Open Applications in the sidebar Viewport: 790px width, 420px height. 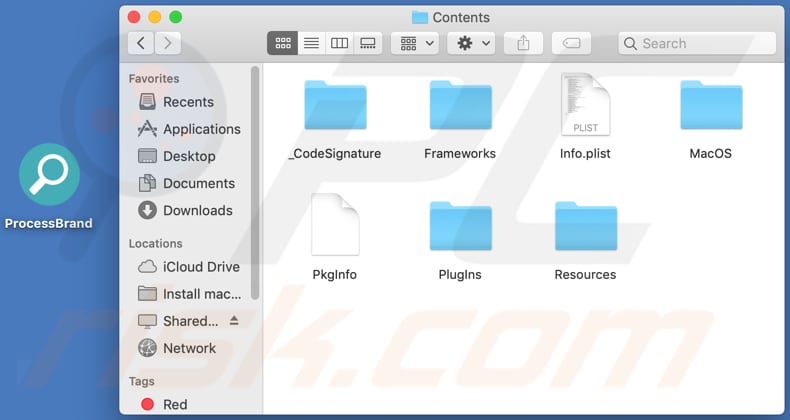(x=190, y=129)
